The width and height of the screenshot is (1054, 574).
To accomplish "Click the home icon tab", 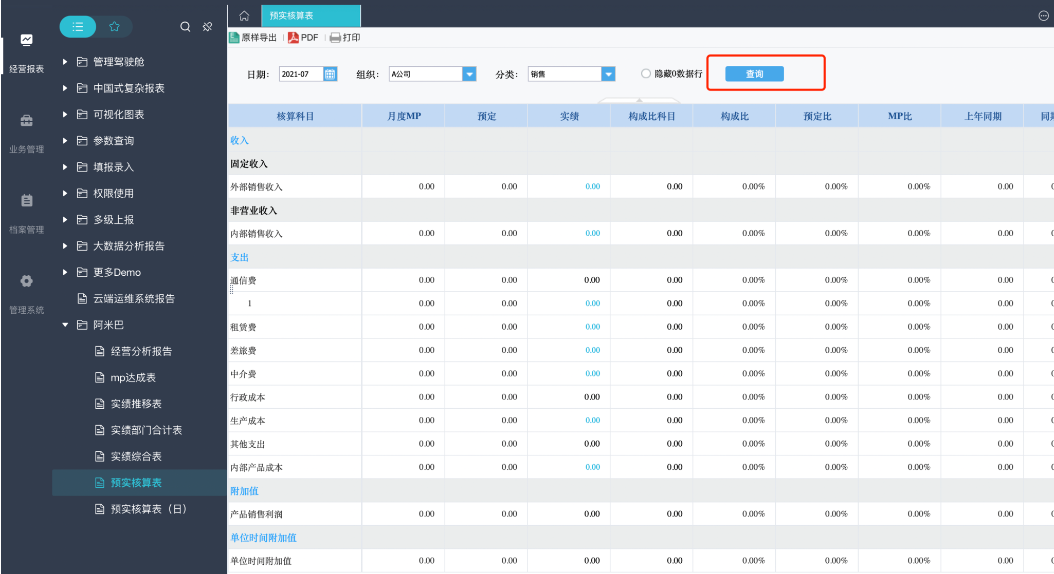I will 244,15.
